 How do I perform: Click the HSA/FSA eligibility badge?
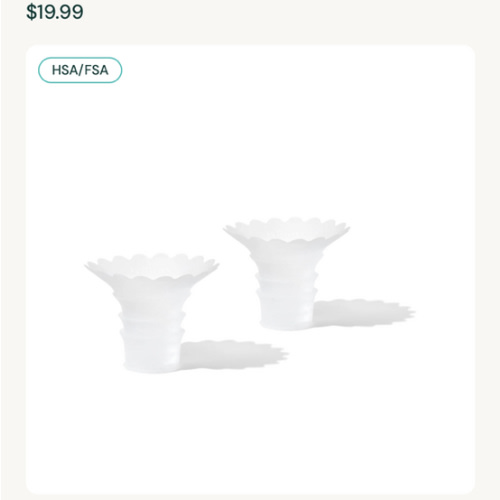pyautogui.click(x=80, y=70)
